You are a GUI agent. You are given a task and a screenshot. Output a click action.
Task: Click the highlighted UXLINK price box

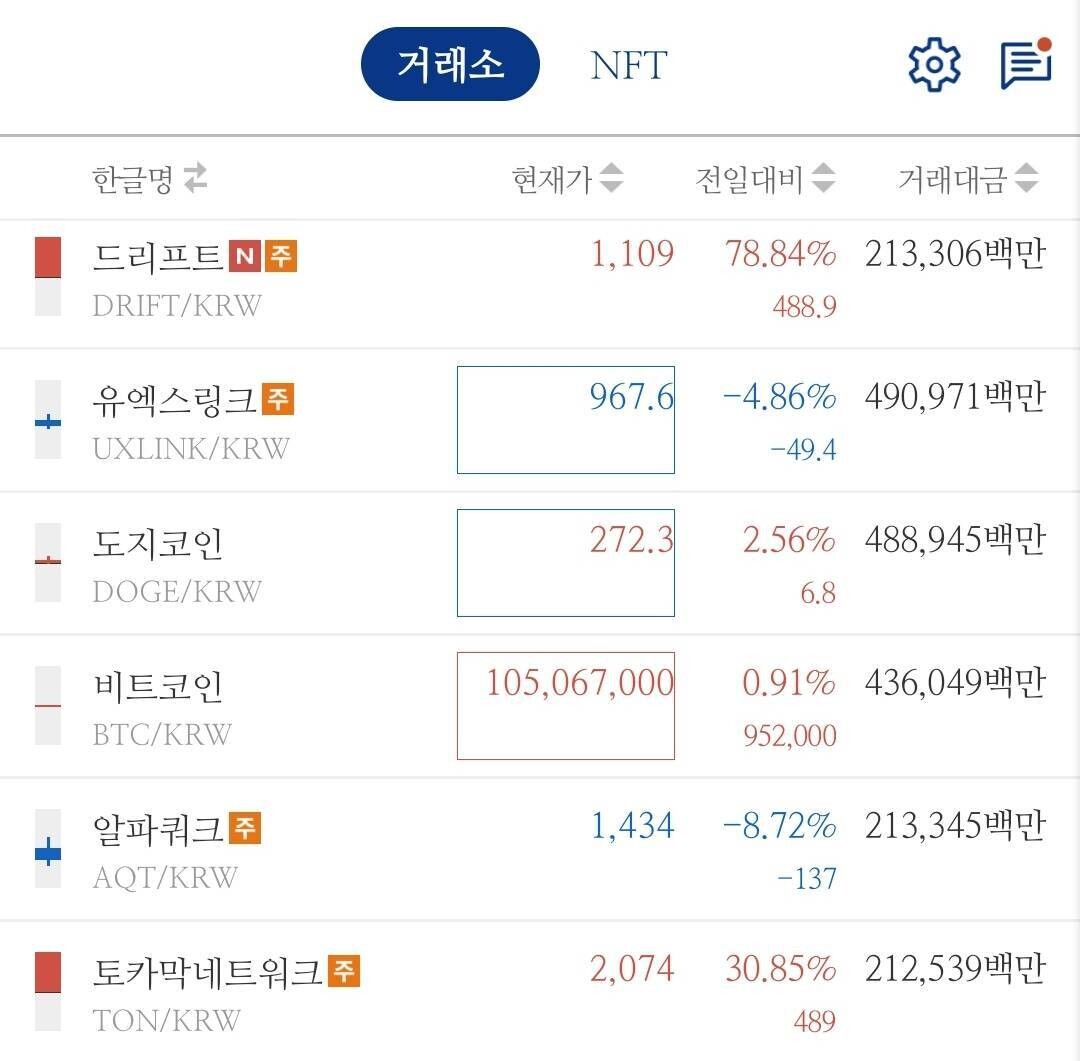pyautogui.click(x=566, y=420)
